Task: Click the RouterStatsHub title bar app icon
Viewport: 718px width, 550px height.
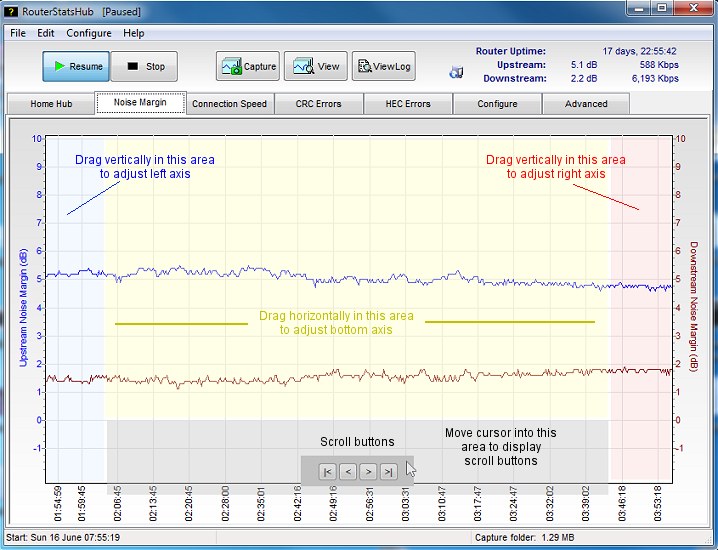Action: click(x=12, y=10)
